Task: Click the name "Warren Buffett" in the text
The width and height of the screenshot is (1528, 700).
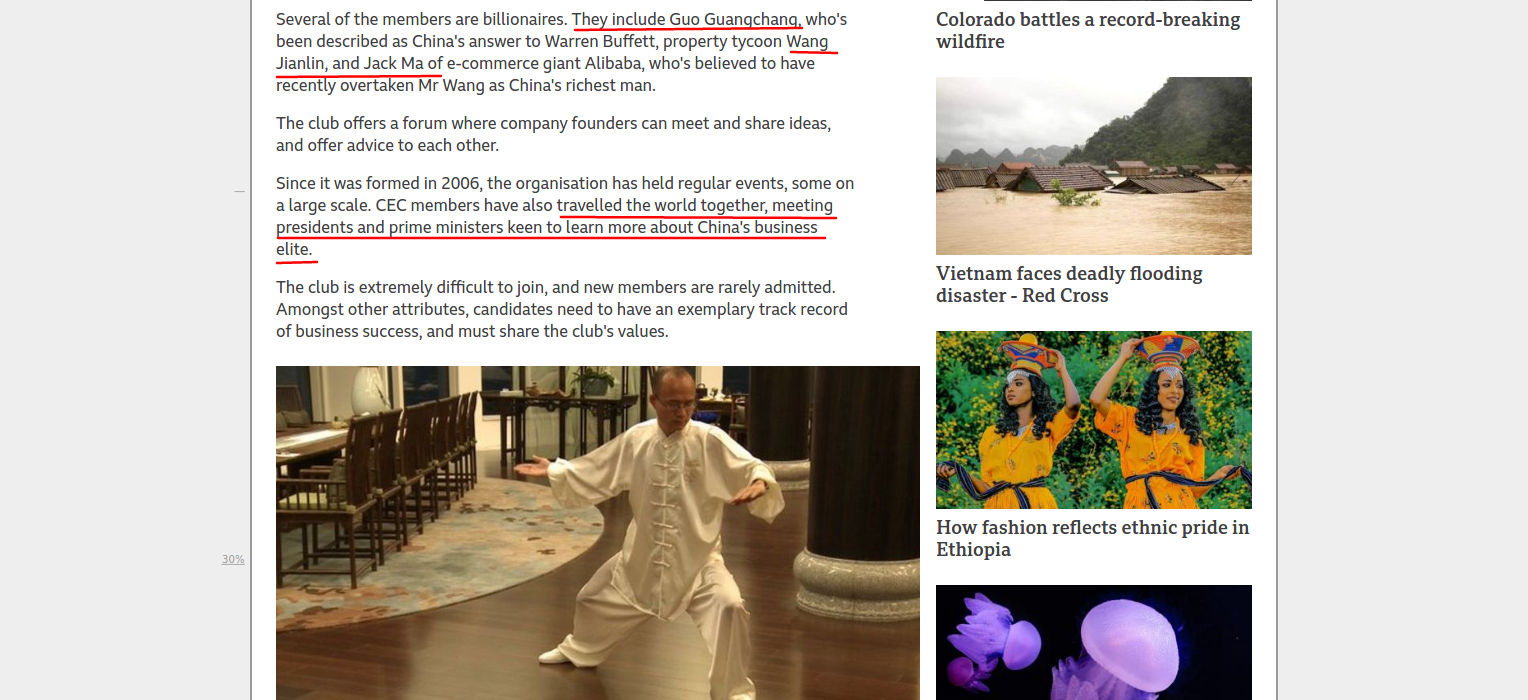Action: click(x=598, y=41)
